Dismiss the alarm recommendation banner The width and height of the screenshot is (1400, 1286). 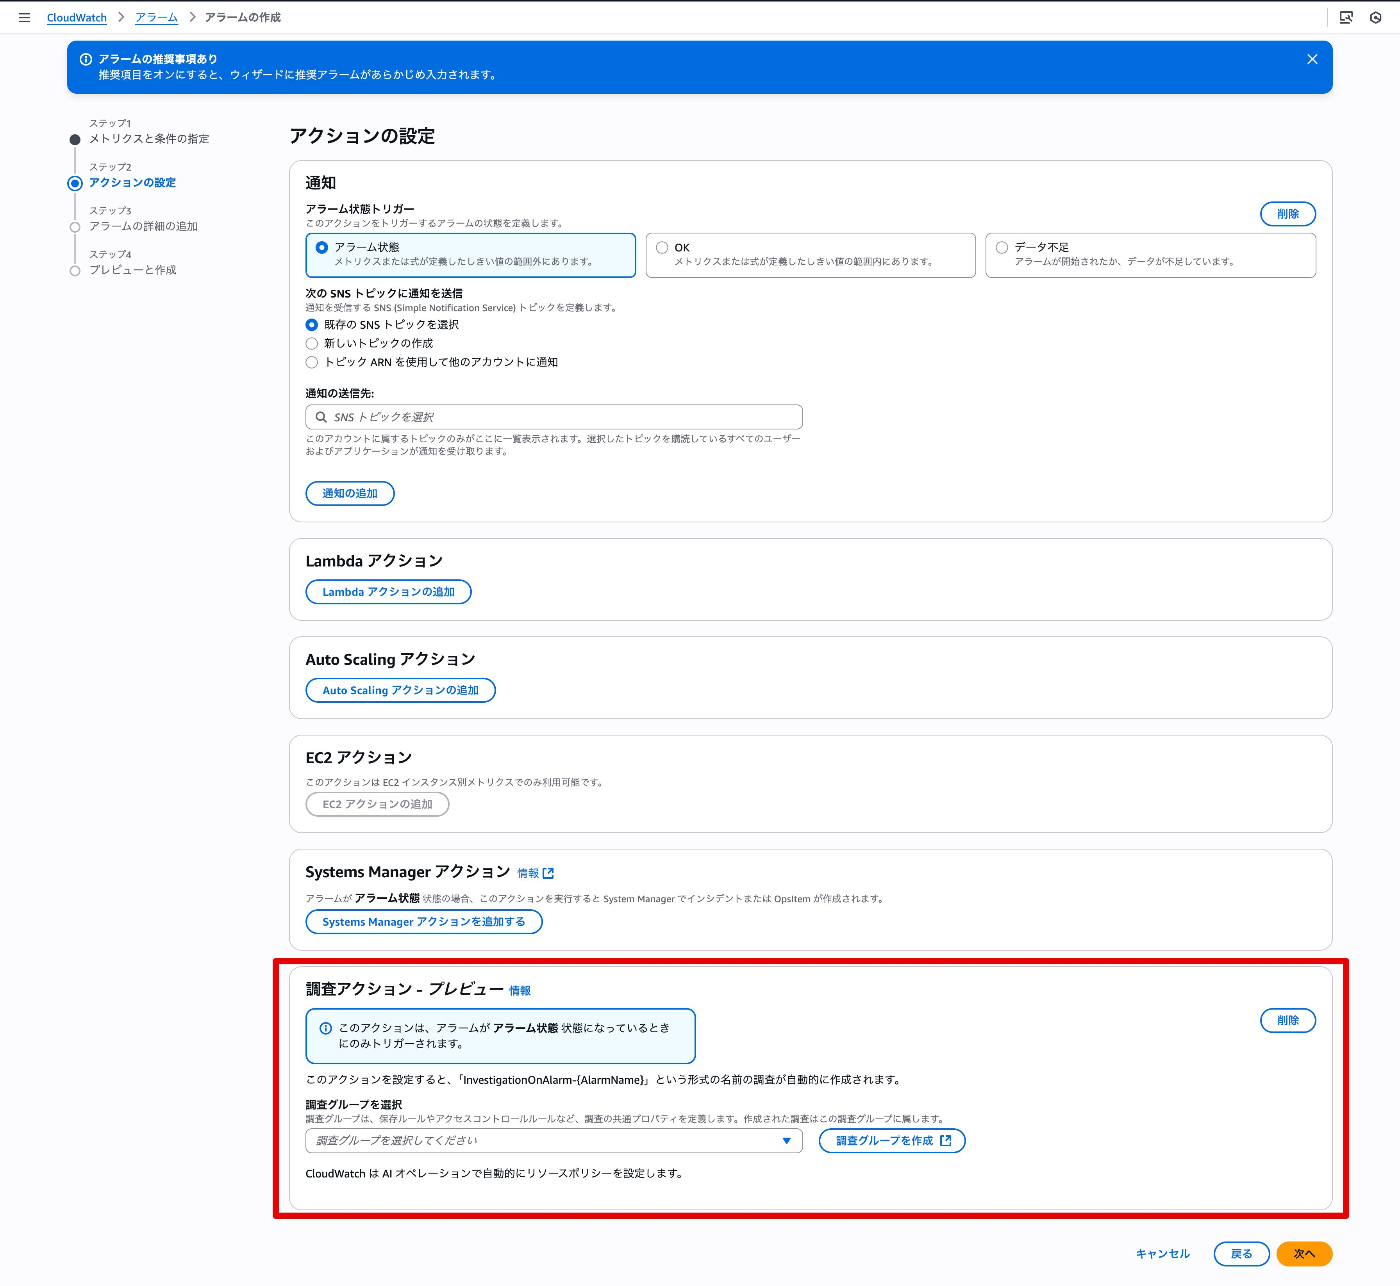1312,59
